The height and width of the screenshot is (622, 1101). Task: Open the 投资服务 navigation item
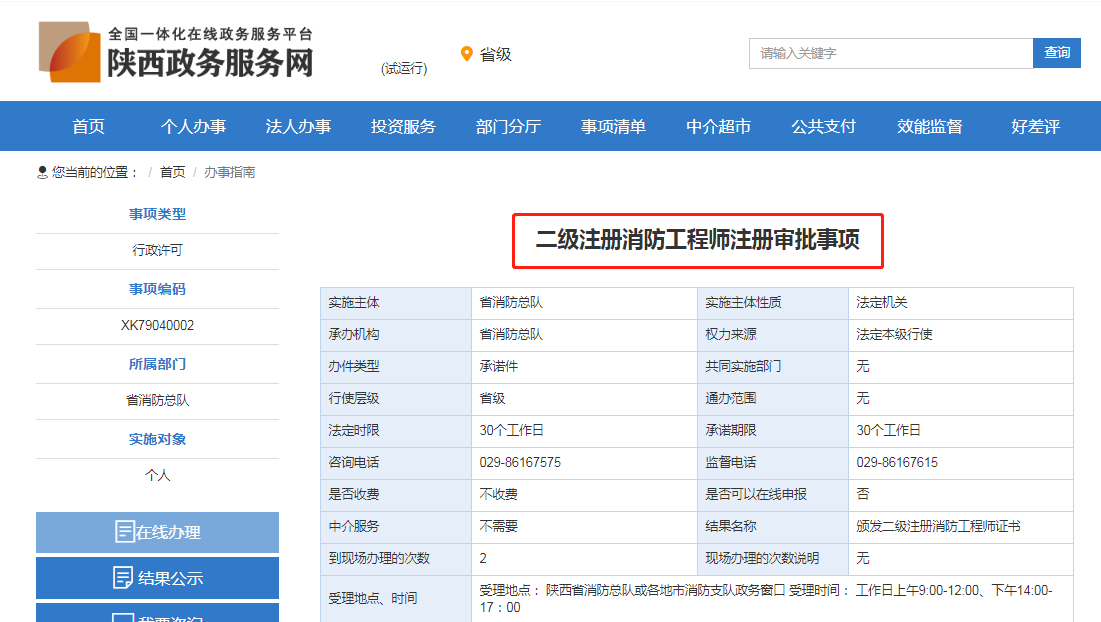403,126
